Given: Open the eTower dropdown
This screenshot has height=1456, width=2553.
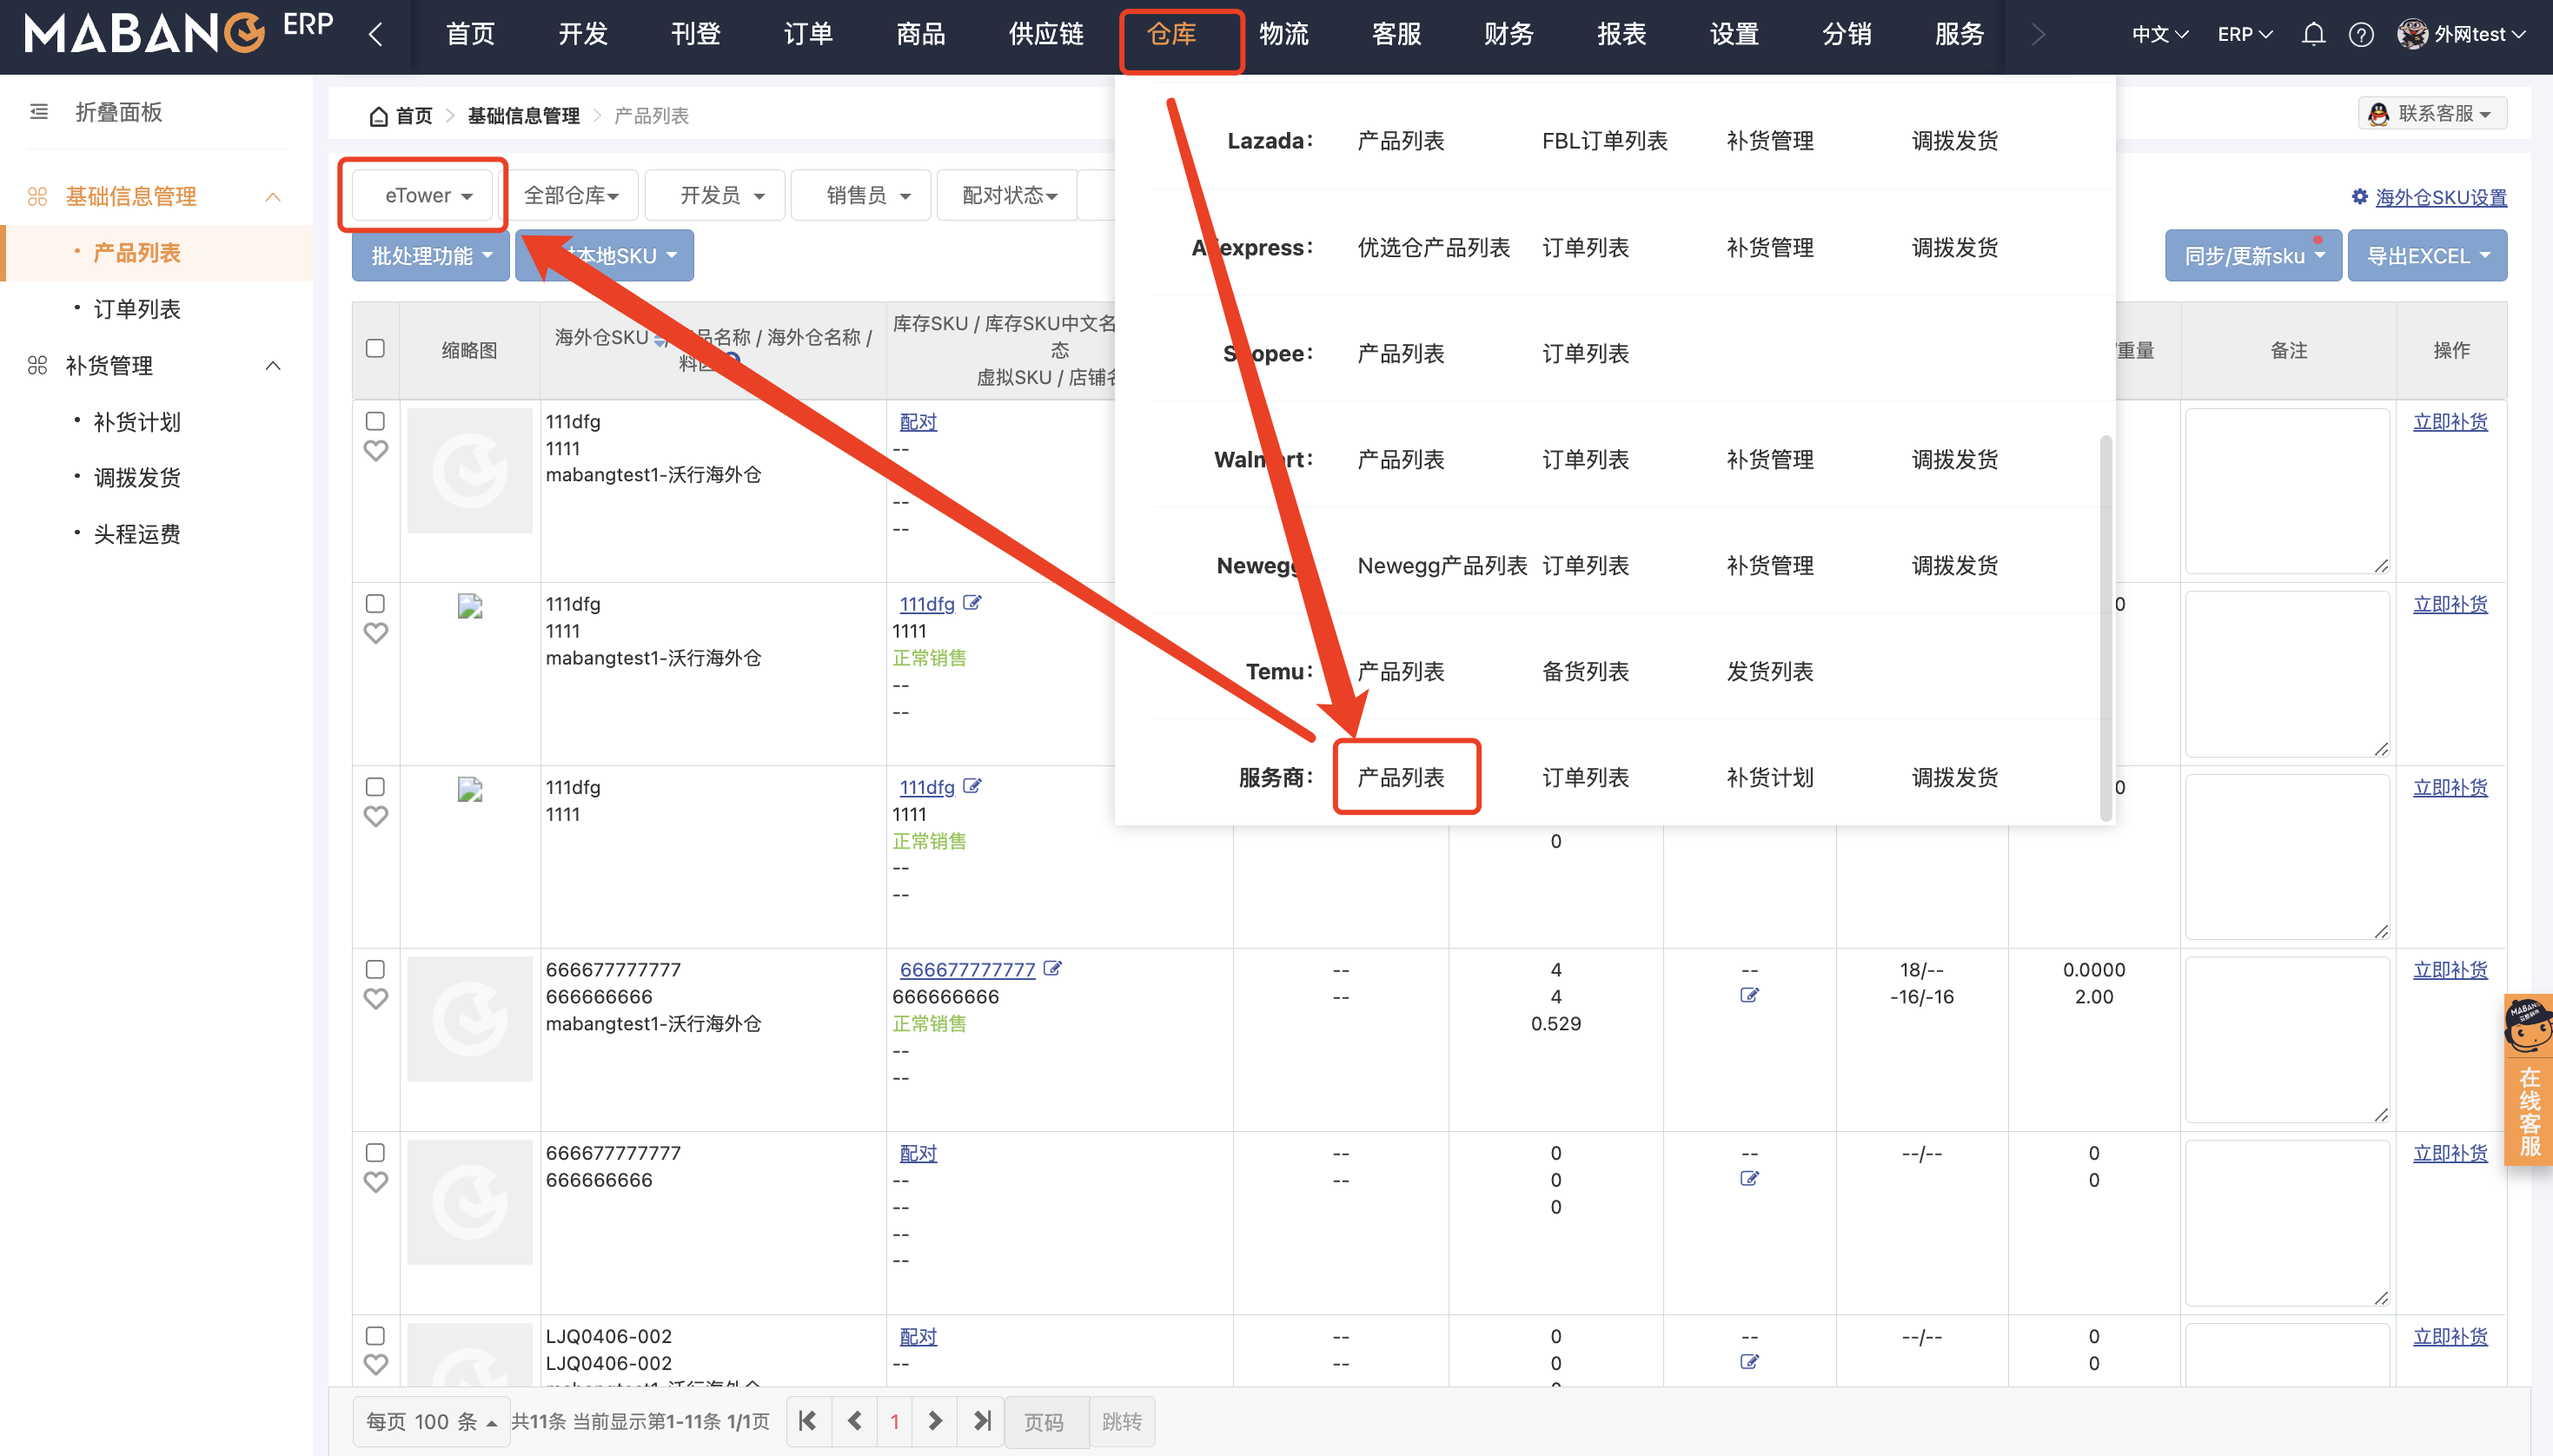Looking at the screenshot, I should click(423, 195).
